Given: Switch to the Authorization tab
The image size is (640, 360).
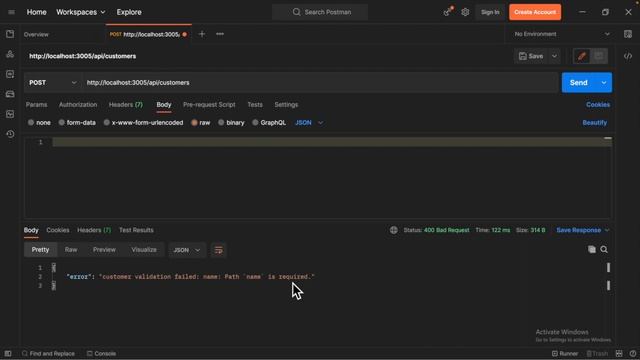Looking at the screenshot, I should pyautogui.click(x=78, y=104).
